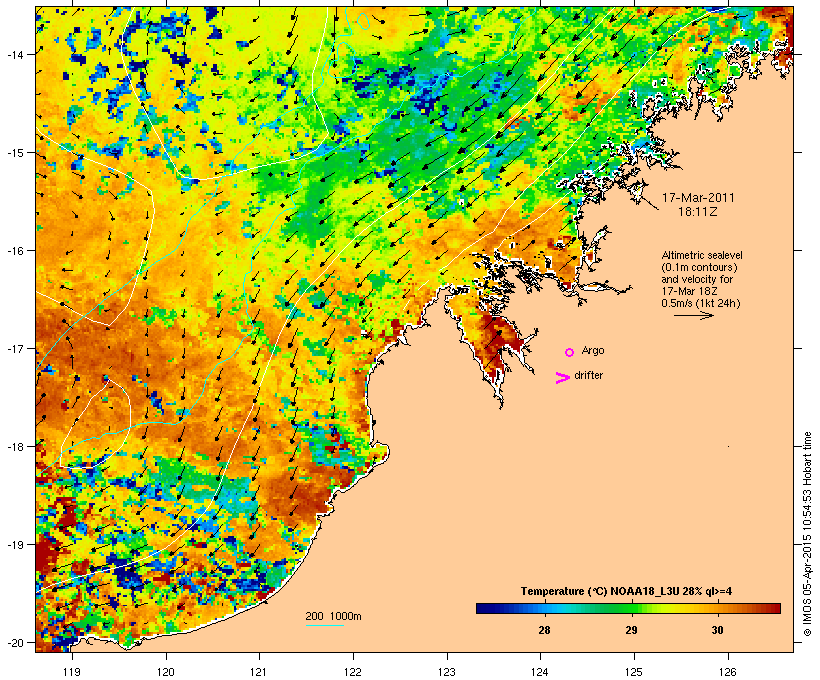Click the '30' colorbar tick label
This screenshot has height=680, width=820.
click(718, 630)
